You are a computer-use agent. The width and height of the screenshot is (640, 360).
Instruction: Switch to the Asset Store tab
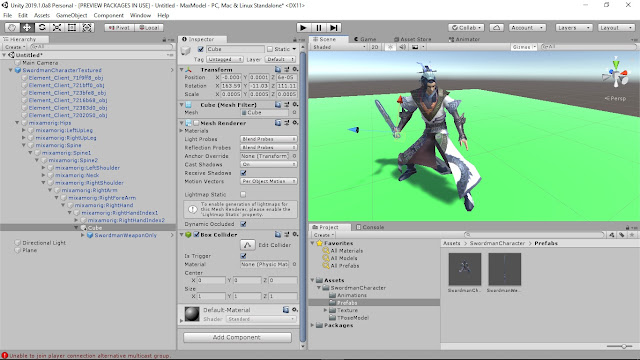click(x=412, y=39)
